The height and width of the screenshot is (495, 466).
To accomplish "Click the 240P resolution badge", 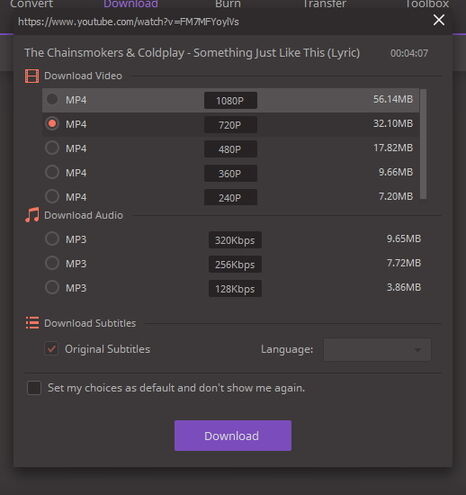I will pos(230,198).
